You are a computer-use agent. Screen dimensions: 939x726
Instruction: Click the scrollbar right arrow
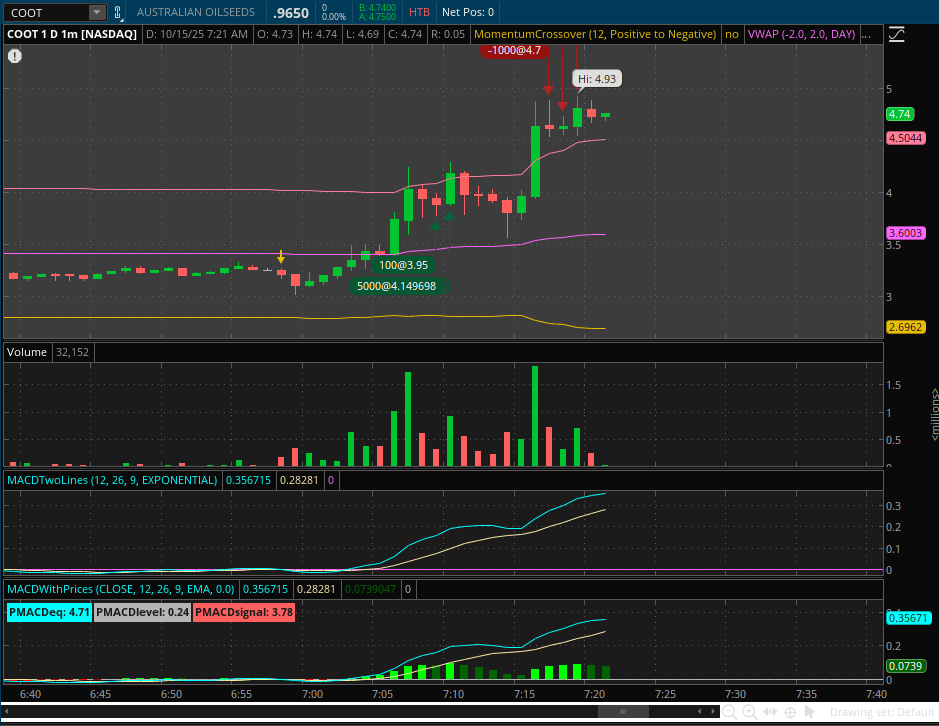713,712
